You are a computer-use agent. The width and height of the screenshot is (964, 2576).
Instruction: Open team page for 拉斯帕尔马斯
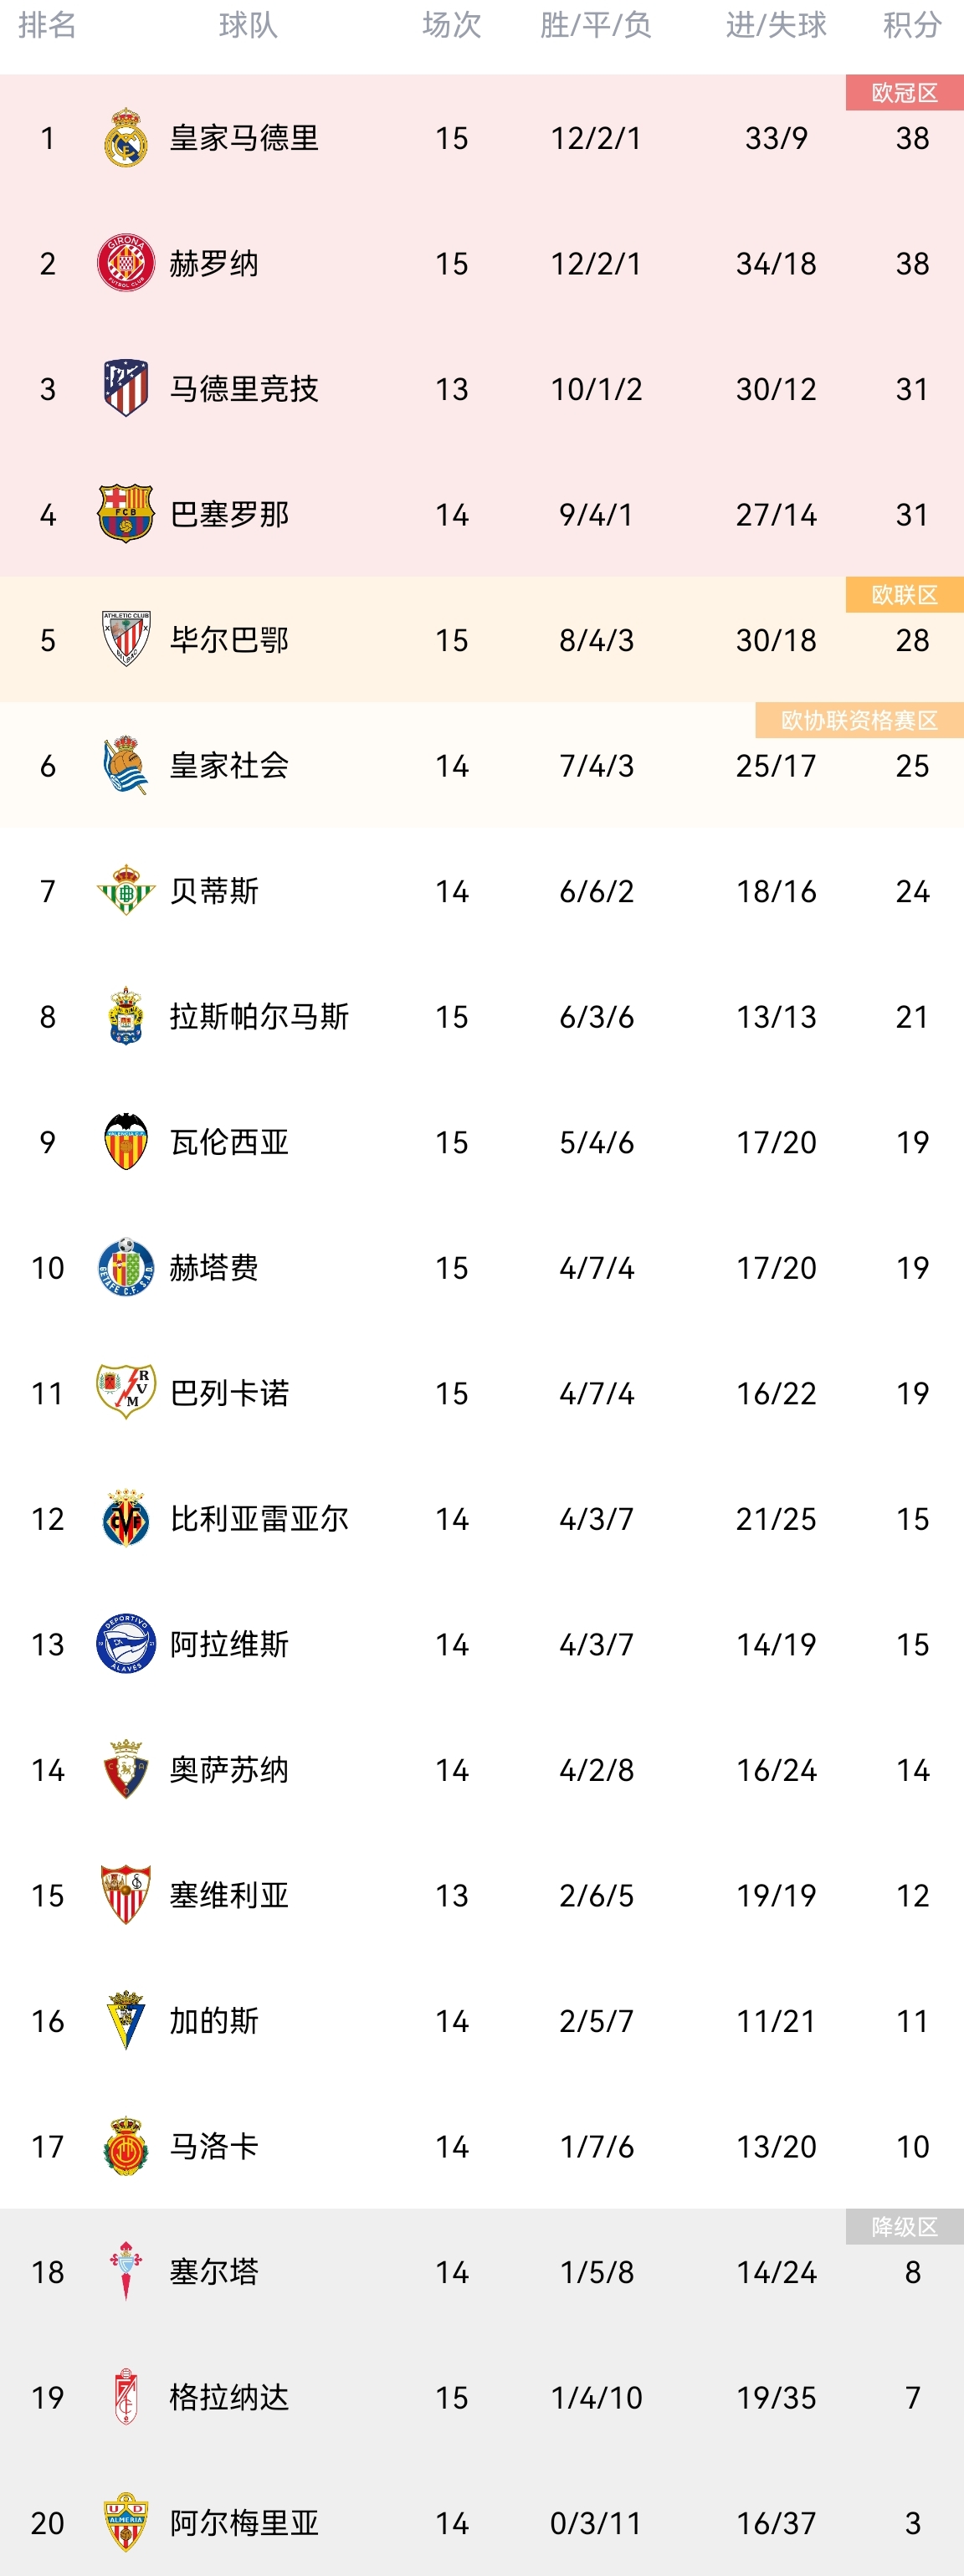[259, 1017]
